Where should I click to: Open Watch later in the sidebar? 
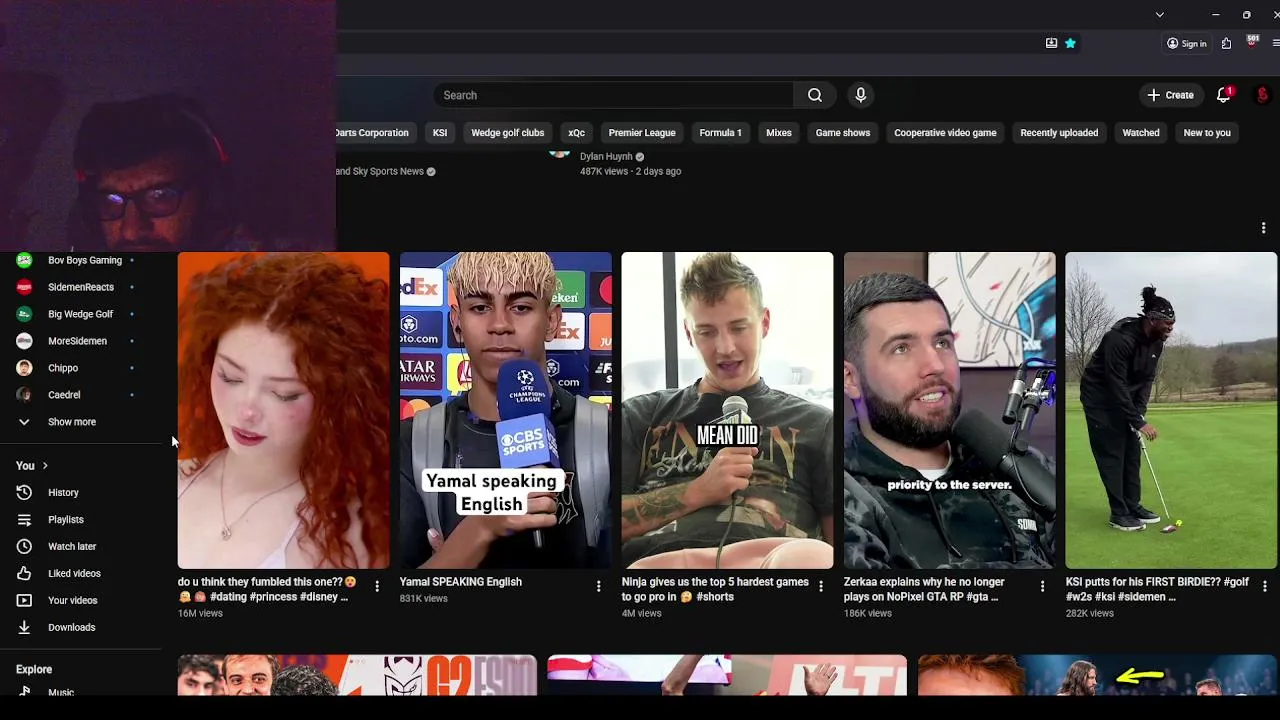(81, 547)
